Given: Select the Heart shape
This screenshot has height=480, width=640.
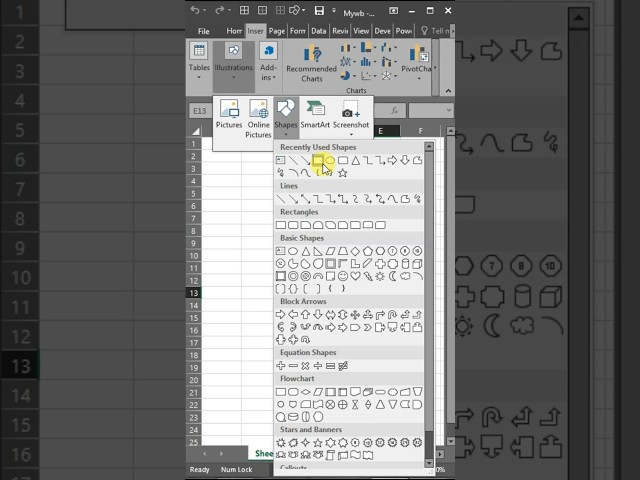Looking at the screenshot, I should click(x=355, y=276).
